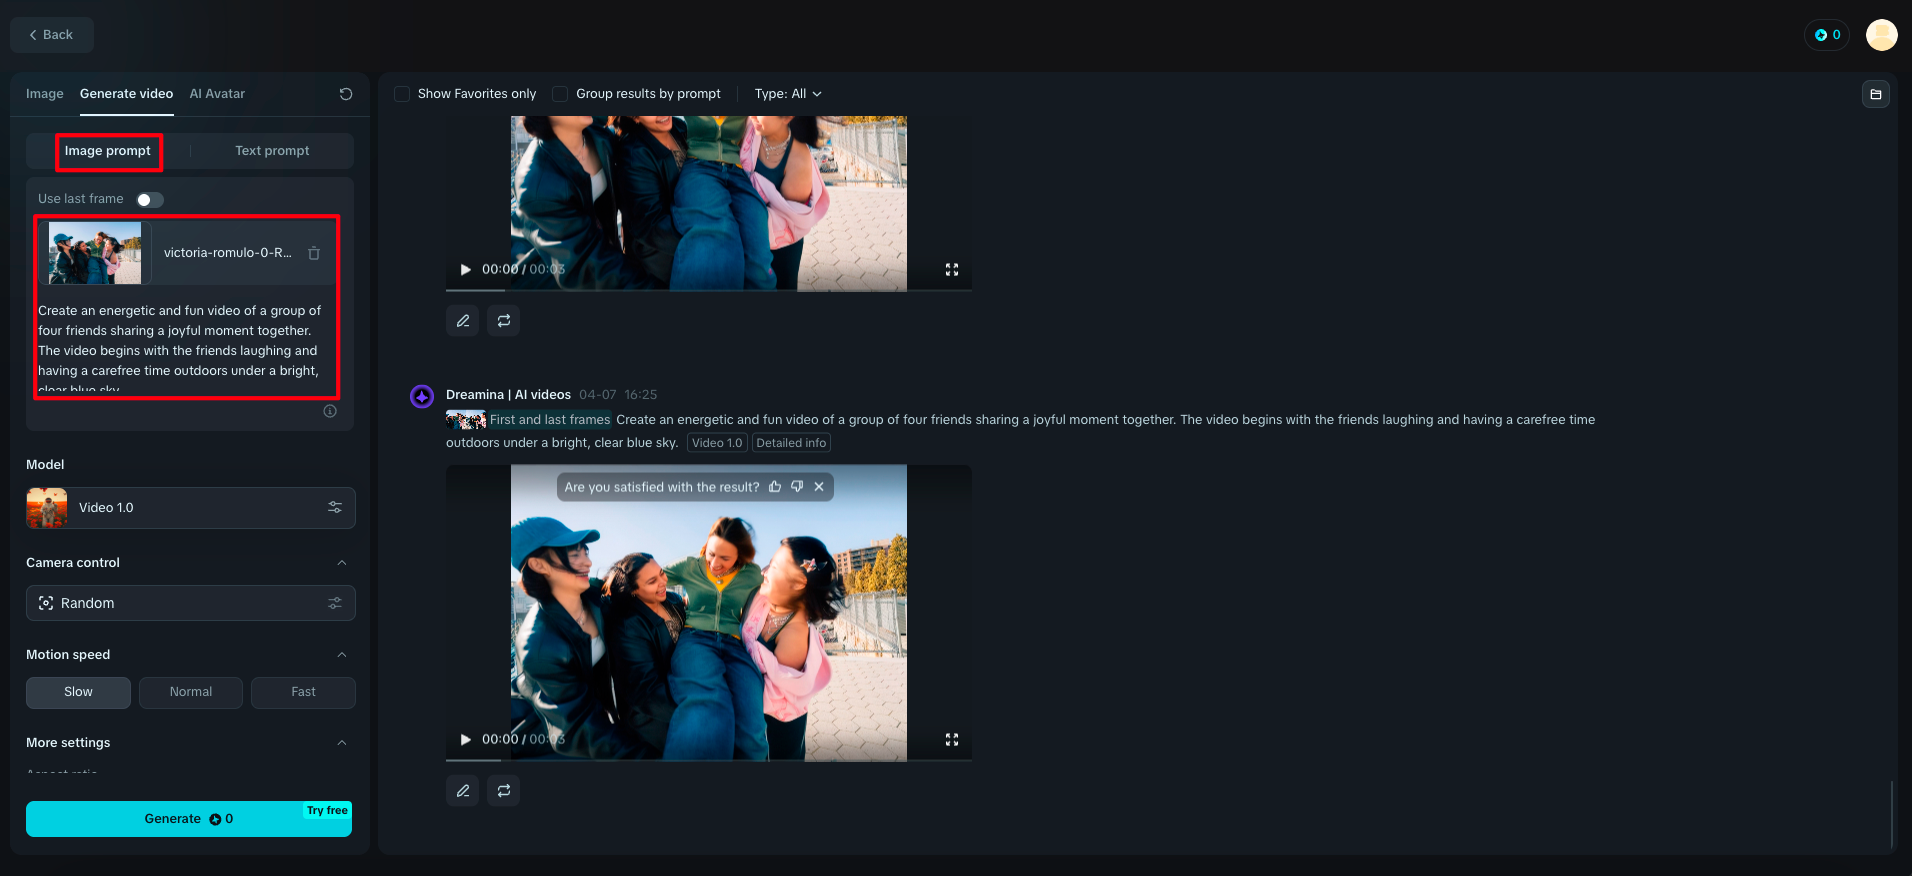The image size is (1912, 876).
Task: Expand the first video to fullscreen
Action: click(x=952, y=269)
